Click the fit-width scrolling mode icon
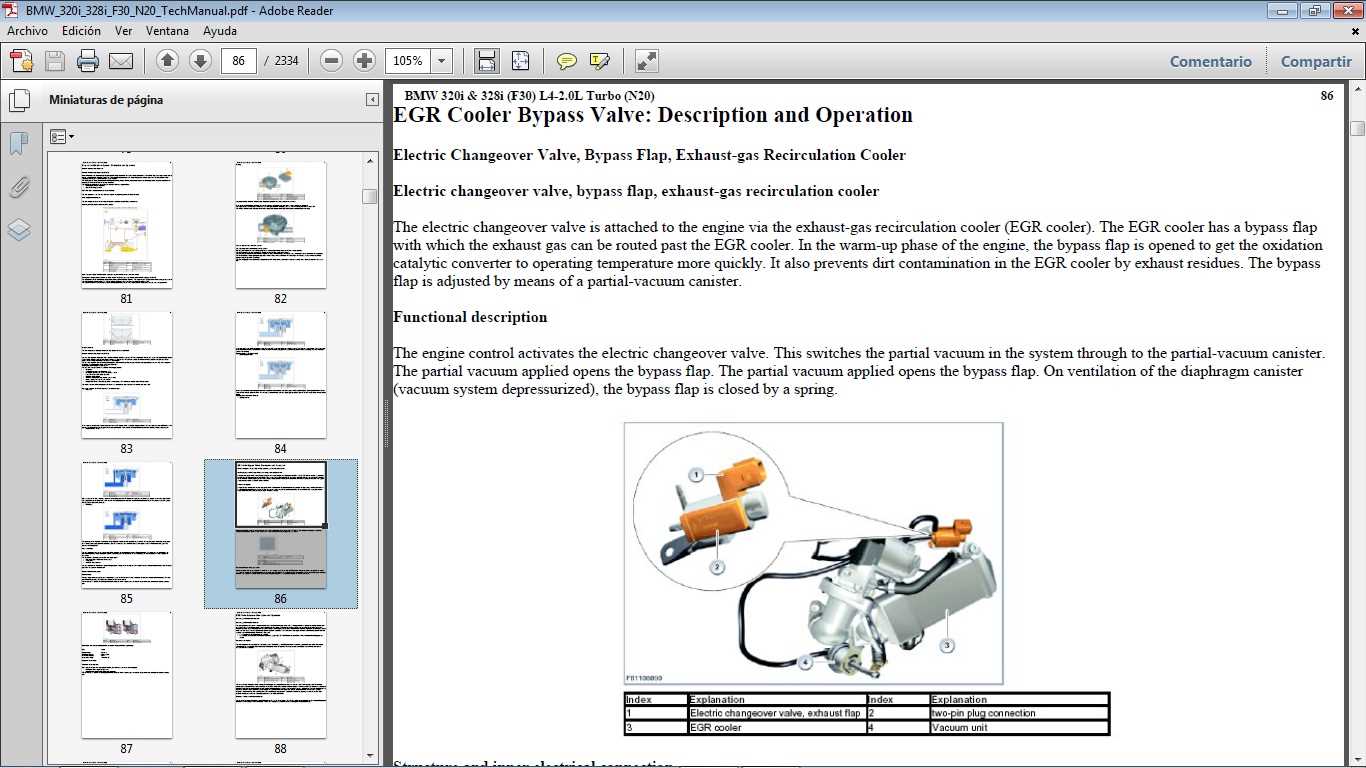The width and height of the screenshot is (1366, 768). click(487, 61)
